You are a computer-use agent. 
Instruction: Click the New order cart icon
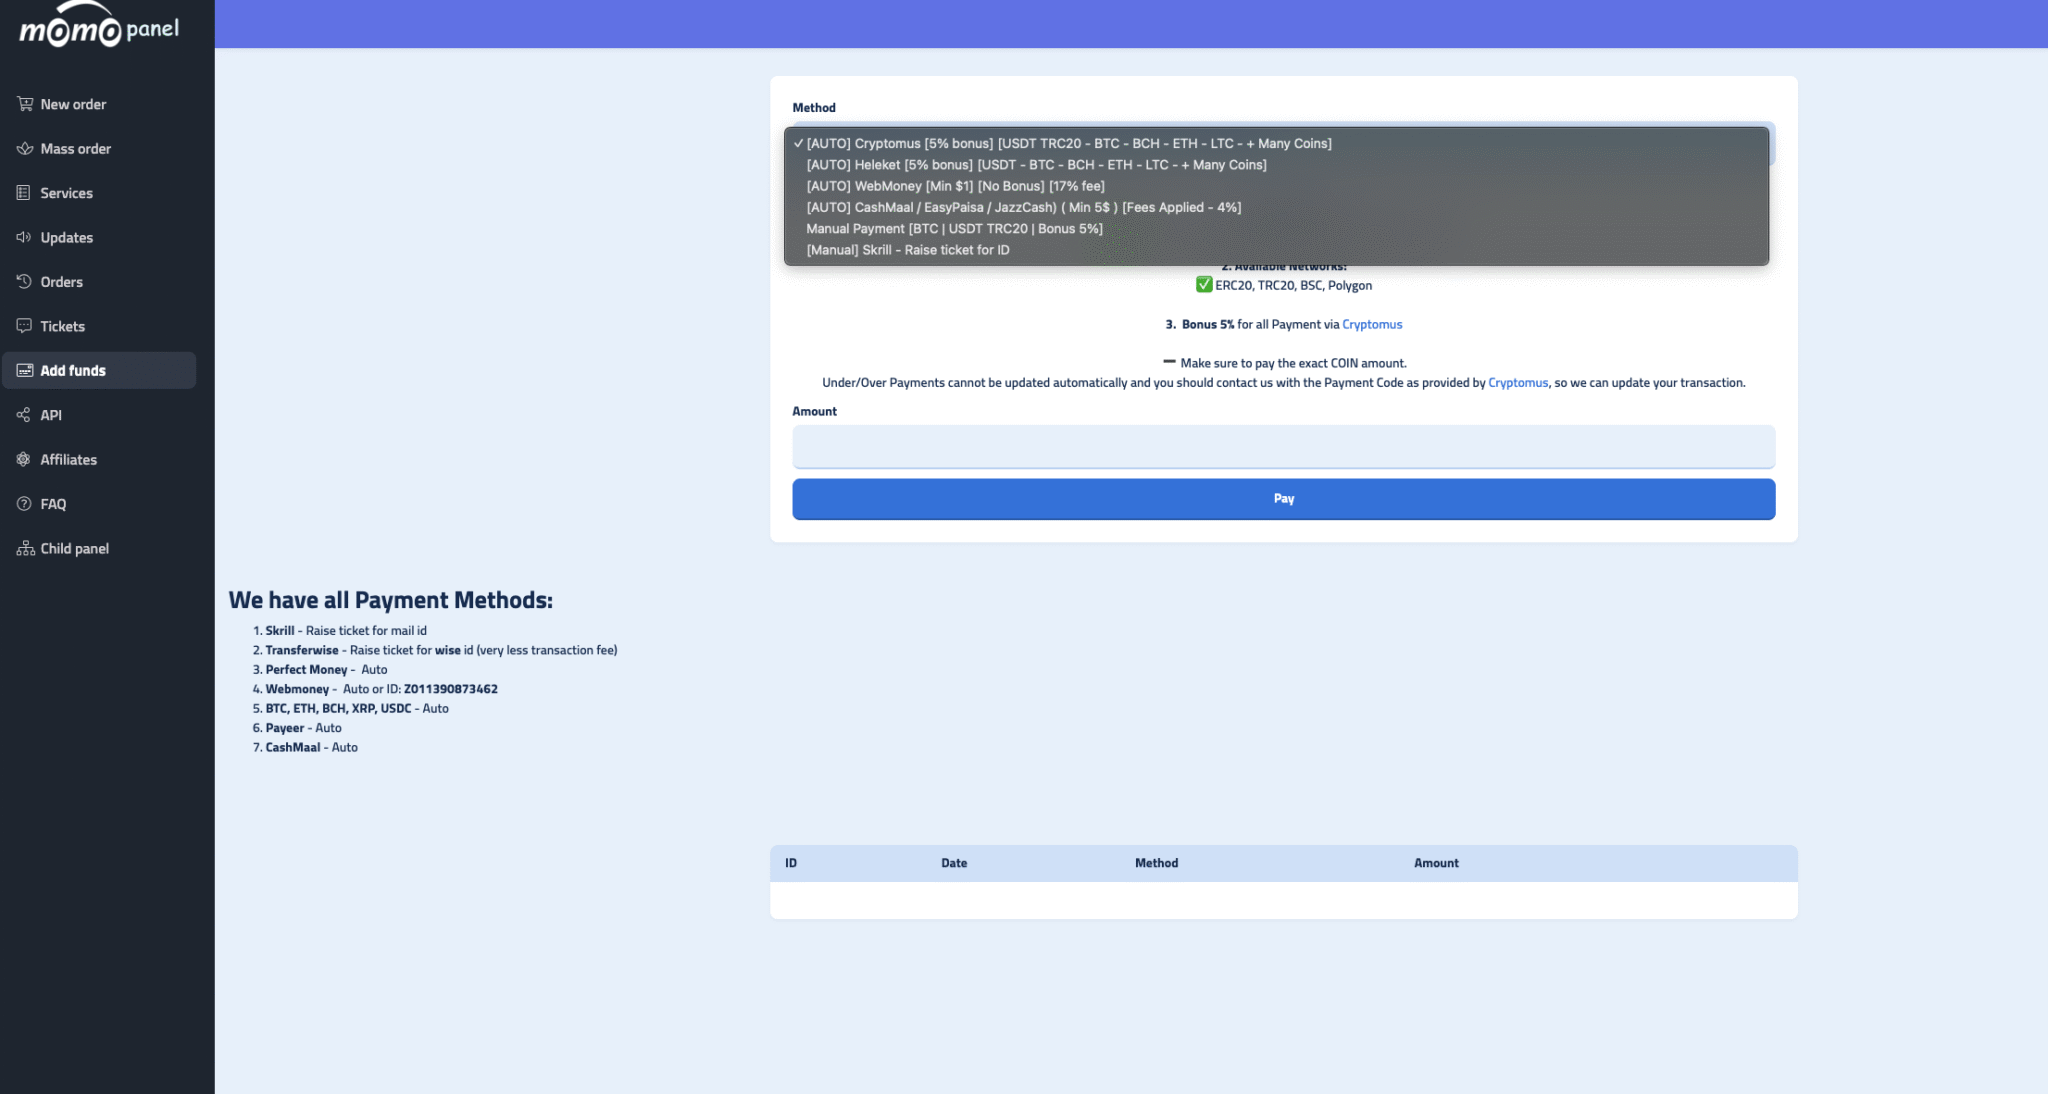[x=25, y=104]
